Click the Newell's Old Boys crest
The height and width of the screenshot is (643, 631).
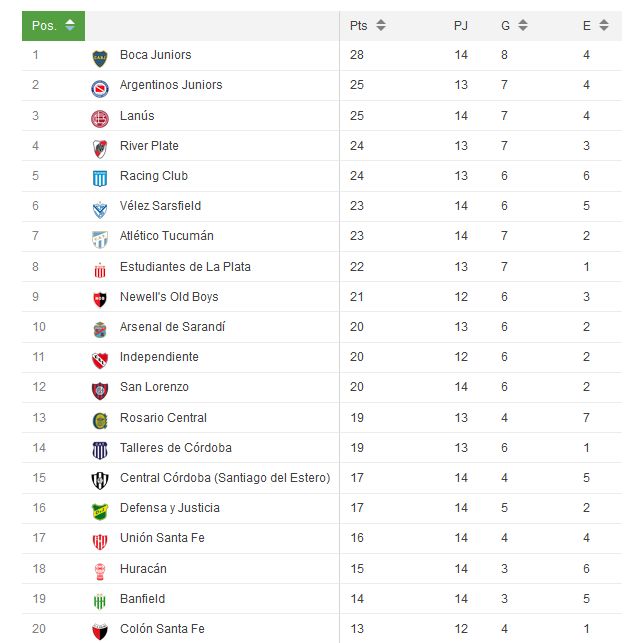pos(100,300)
